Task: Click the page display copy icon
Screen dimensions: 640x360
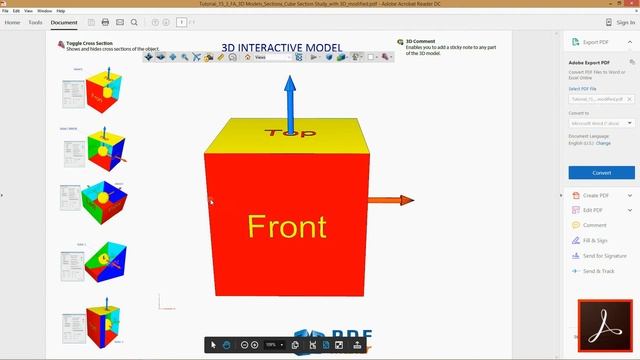Action: click(x=295, y=345)
